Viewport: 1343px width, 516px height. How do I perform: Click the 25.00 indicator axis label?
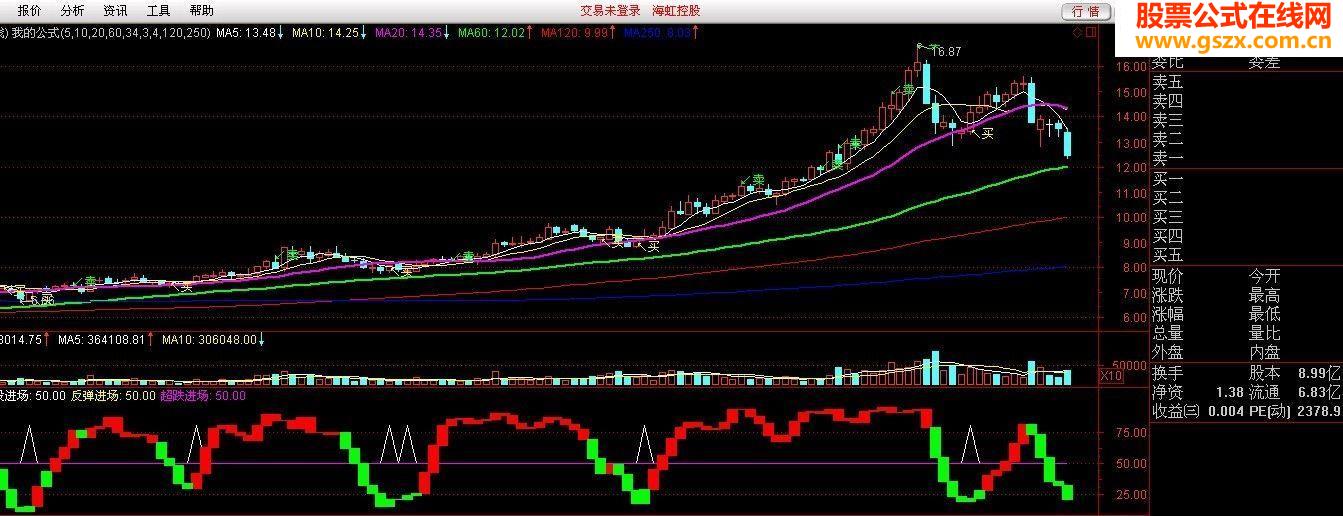coord(1132,495)
